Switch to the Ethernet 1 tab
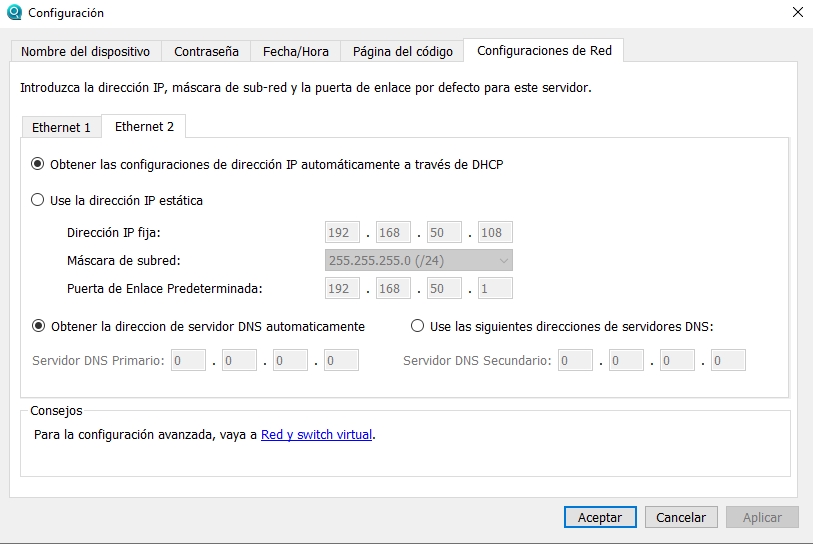The image size is (813, 544). [x=61, y=128]
